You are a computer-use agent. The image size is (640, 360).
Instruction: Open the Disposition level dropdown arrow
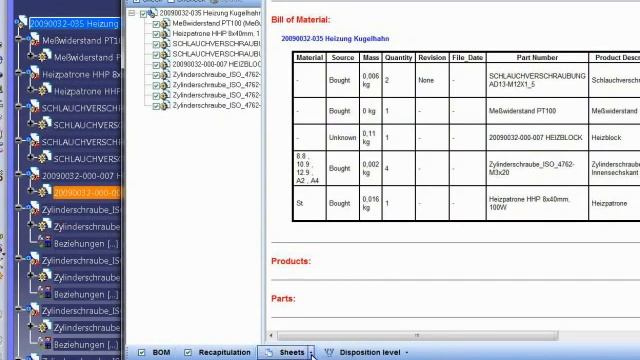(407, 353)
